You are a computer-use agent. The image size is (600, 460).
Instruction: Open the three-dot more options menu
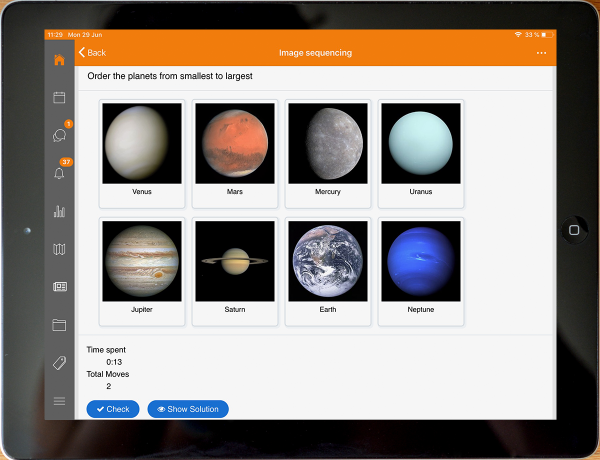[541, 53]
